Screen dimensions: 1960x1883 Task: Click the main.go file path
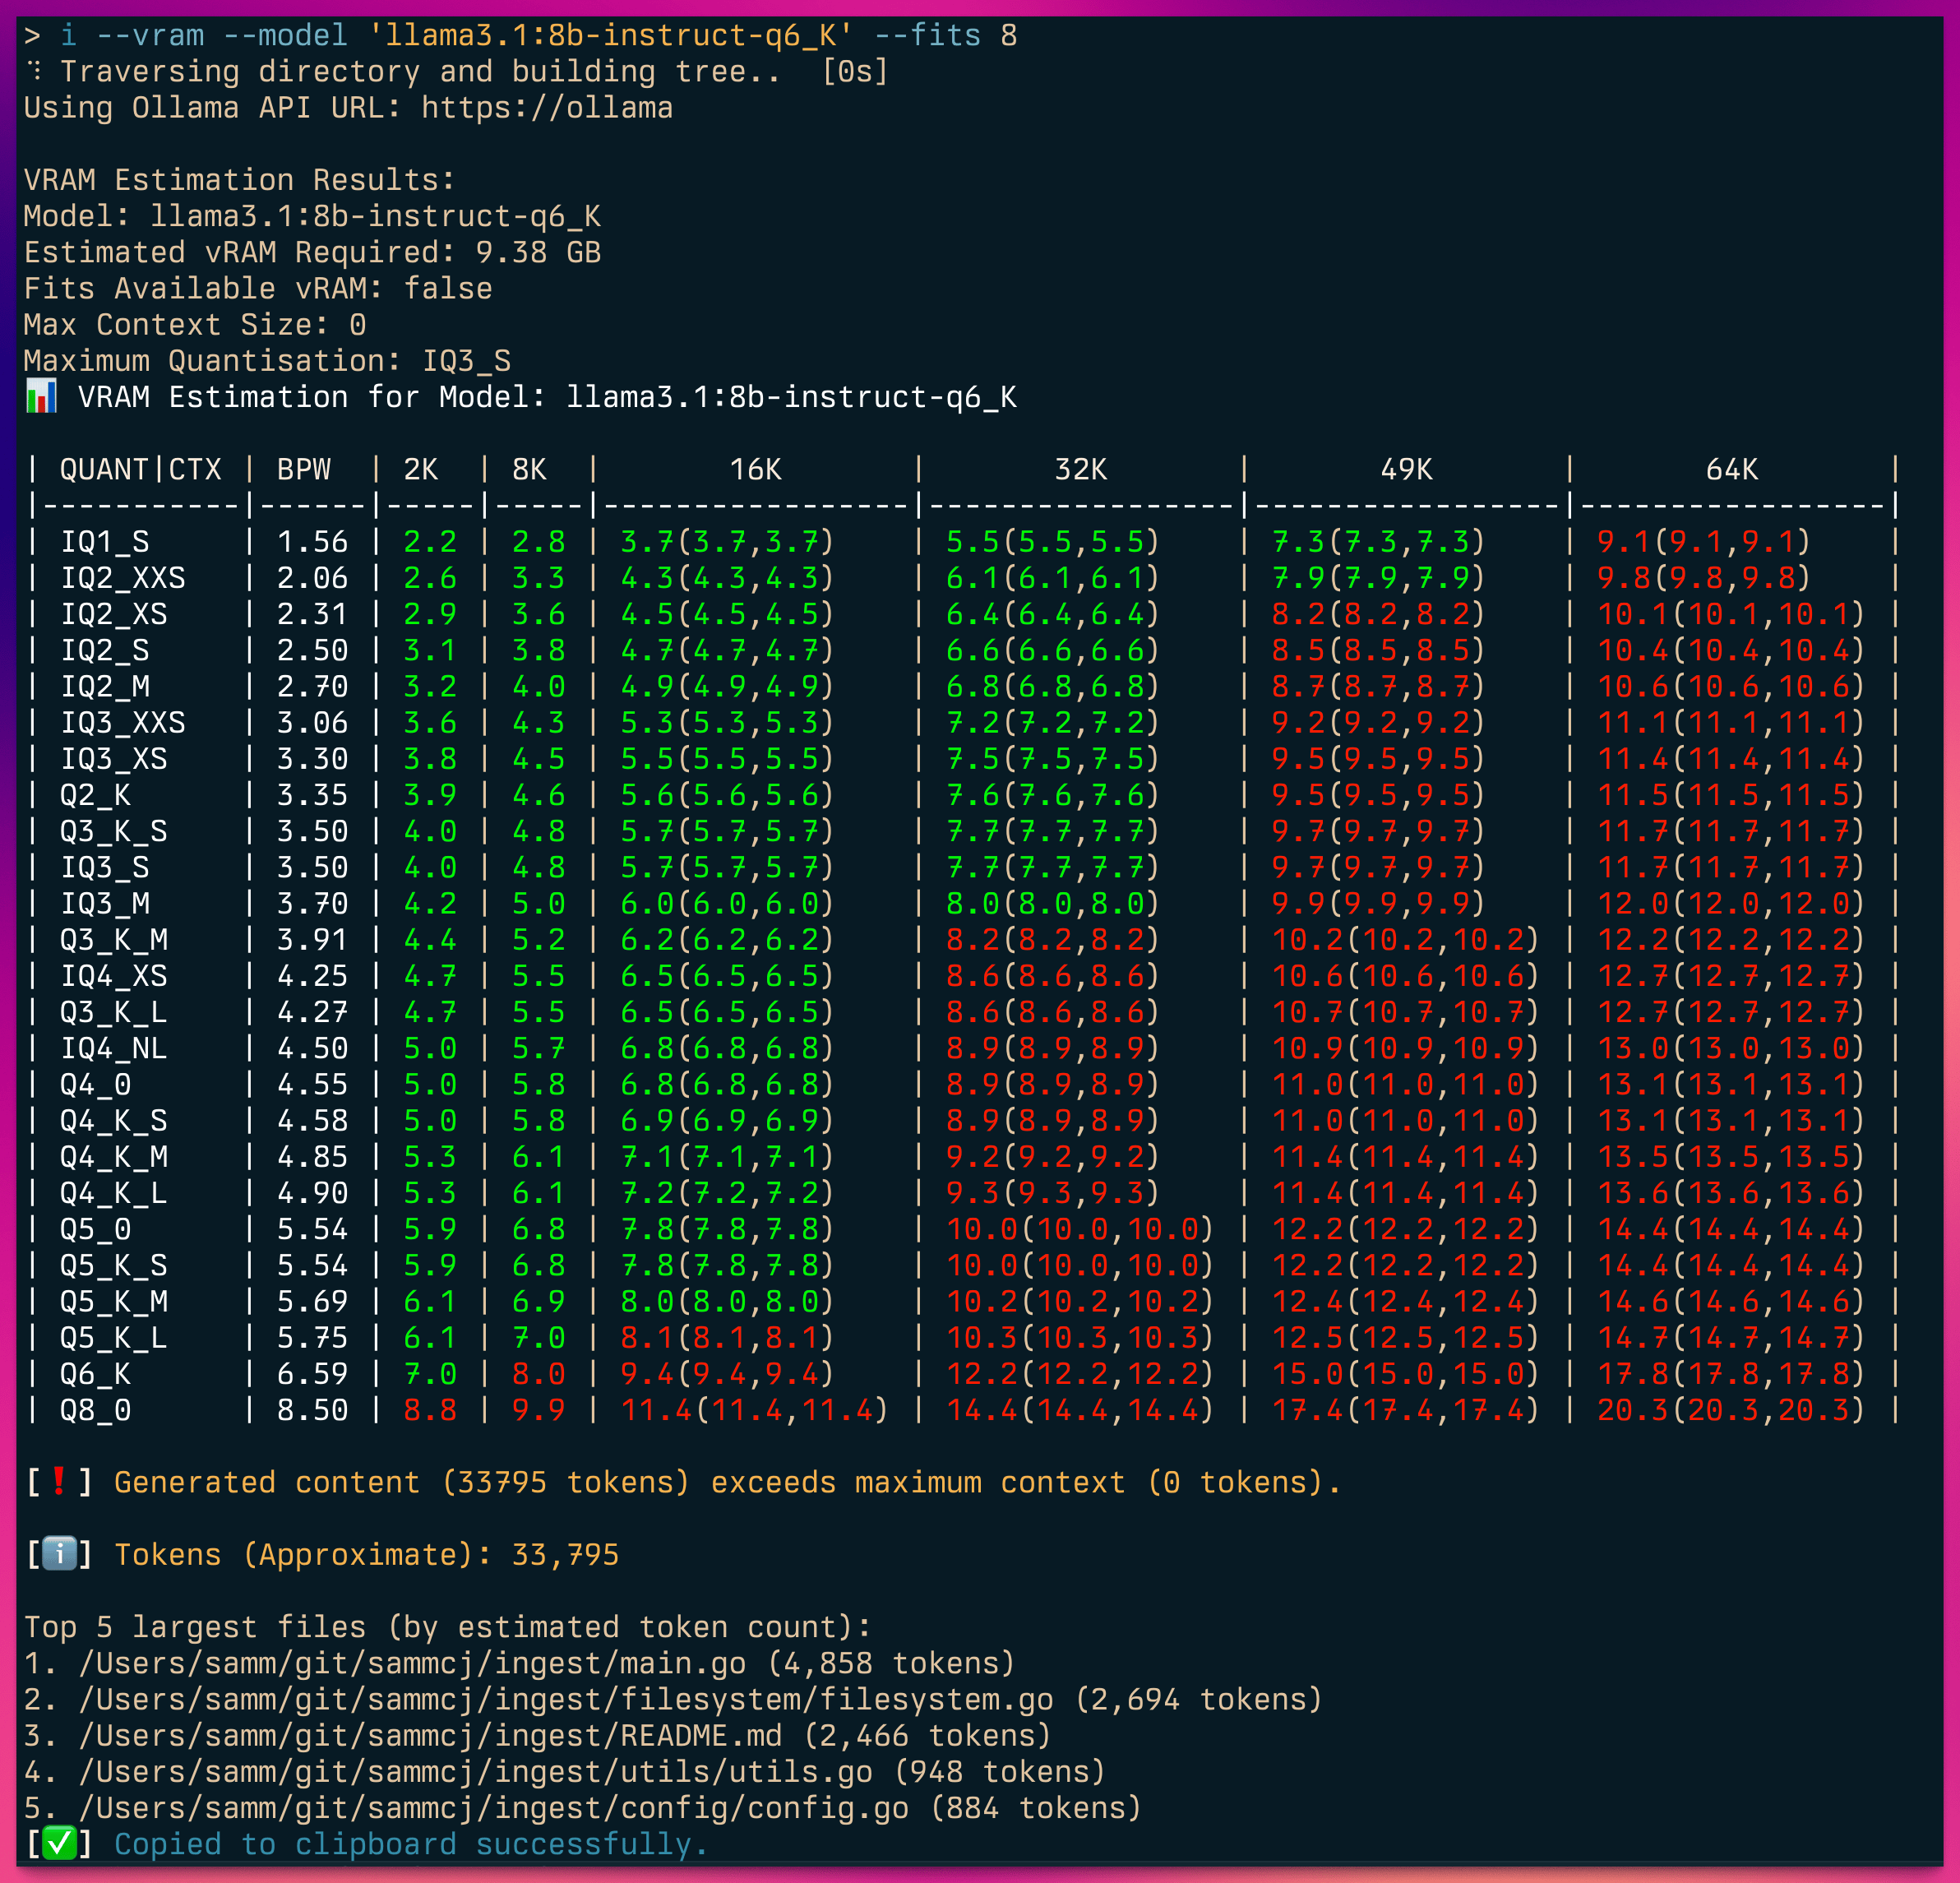[x=412, y=1662]
